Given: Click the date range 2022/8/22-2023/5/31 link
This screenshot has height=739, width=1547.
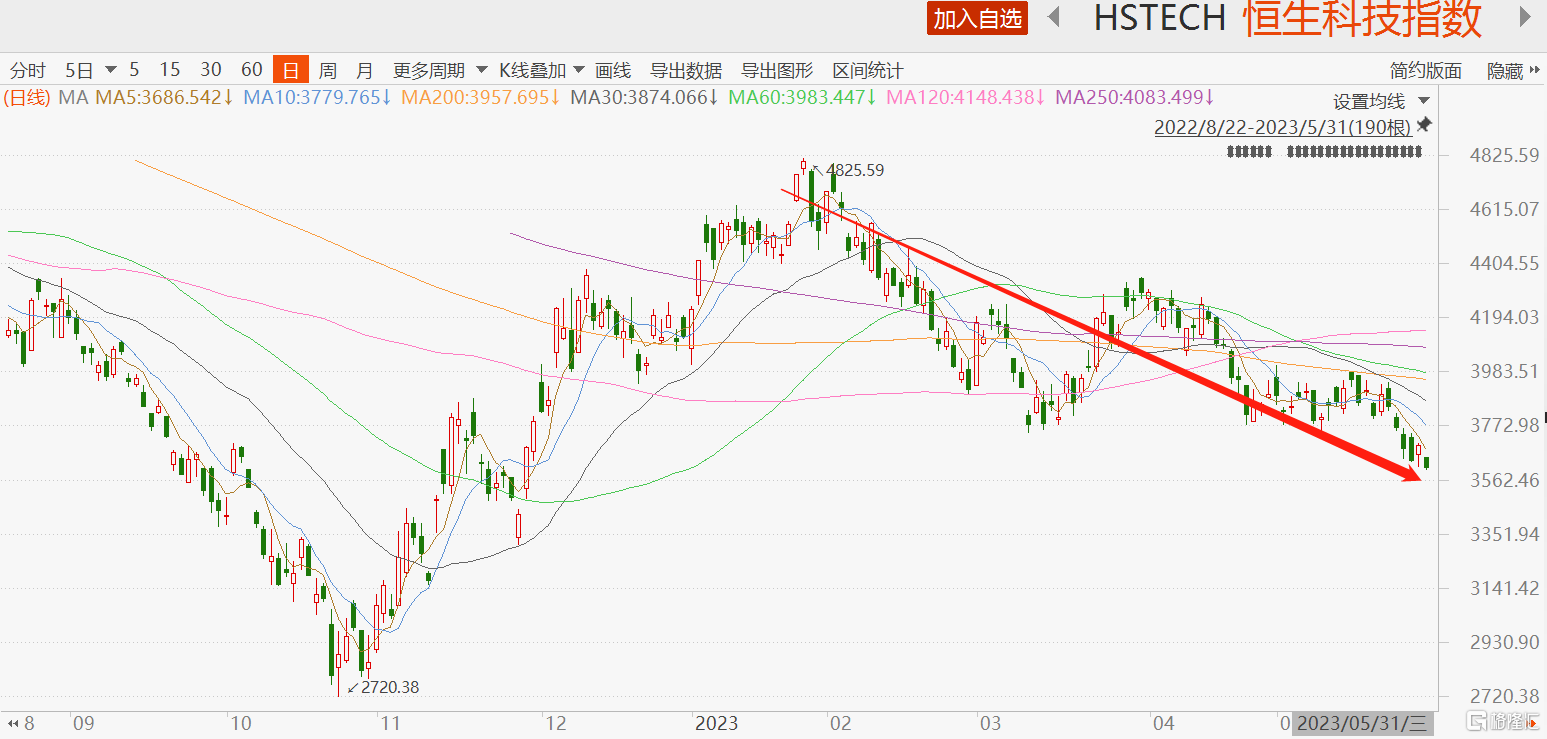Looking at the screenshot, I should click(1282, 127).
